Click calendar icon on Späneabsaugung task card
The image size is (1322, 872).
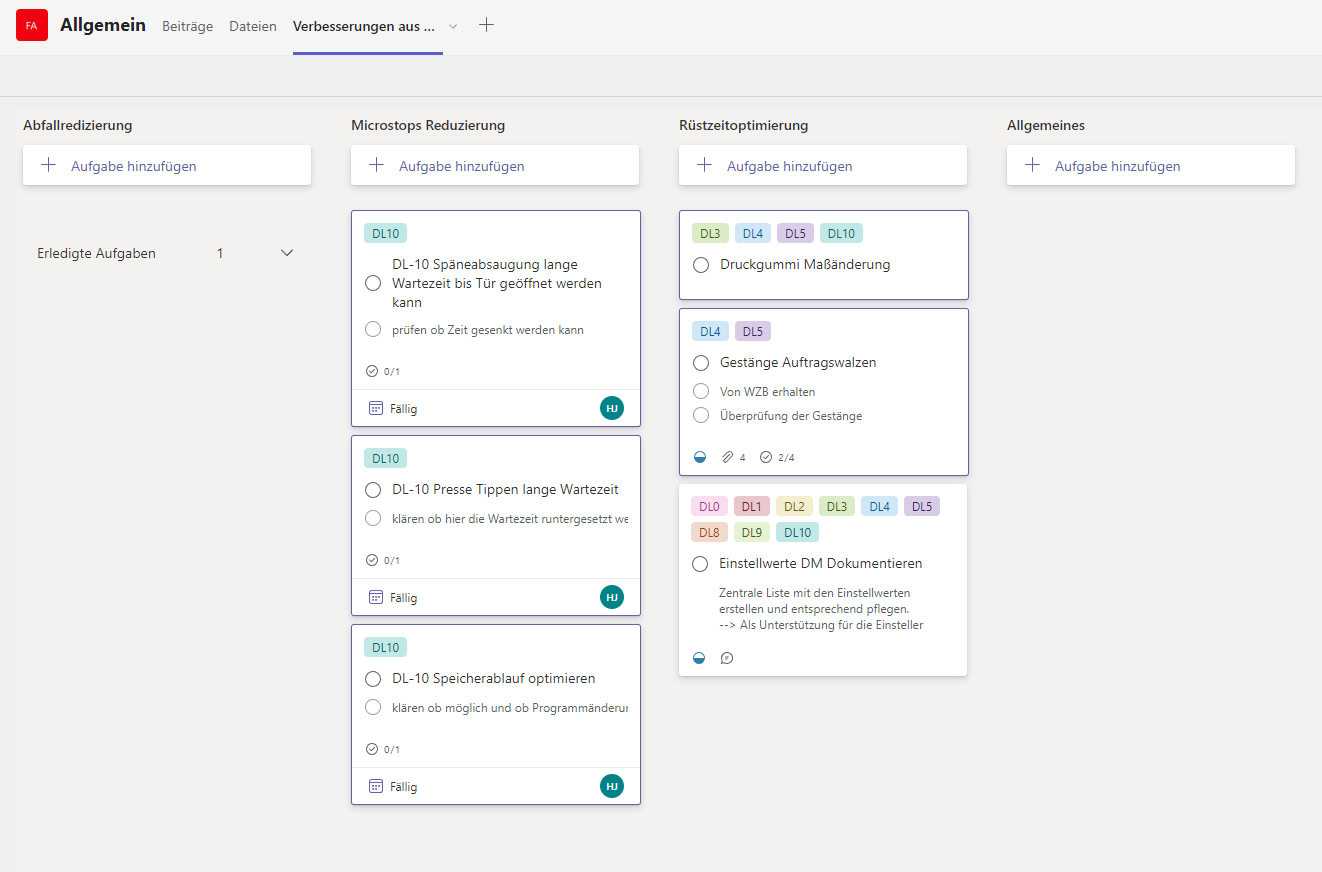point(376,408)
